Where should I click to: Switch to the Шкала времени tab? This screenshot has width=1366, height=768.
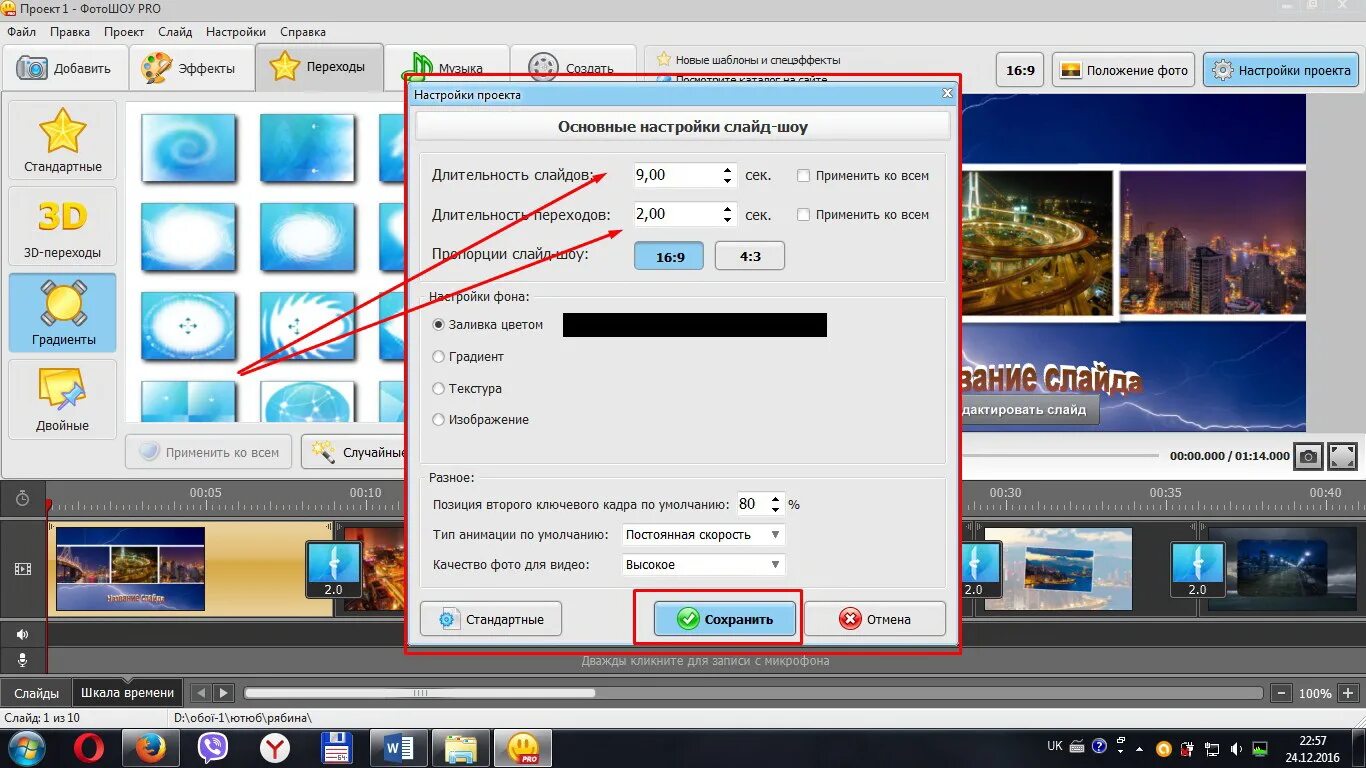tap(128, 691)
